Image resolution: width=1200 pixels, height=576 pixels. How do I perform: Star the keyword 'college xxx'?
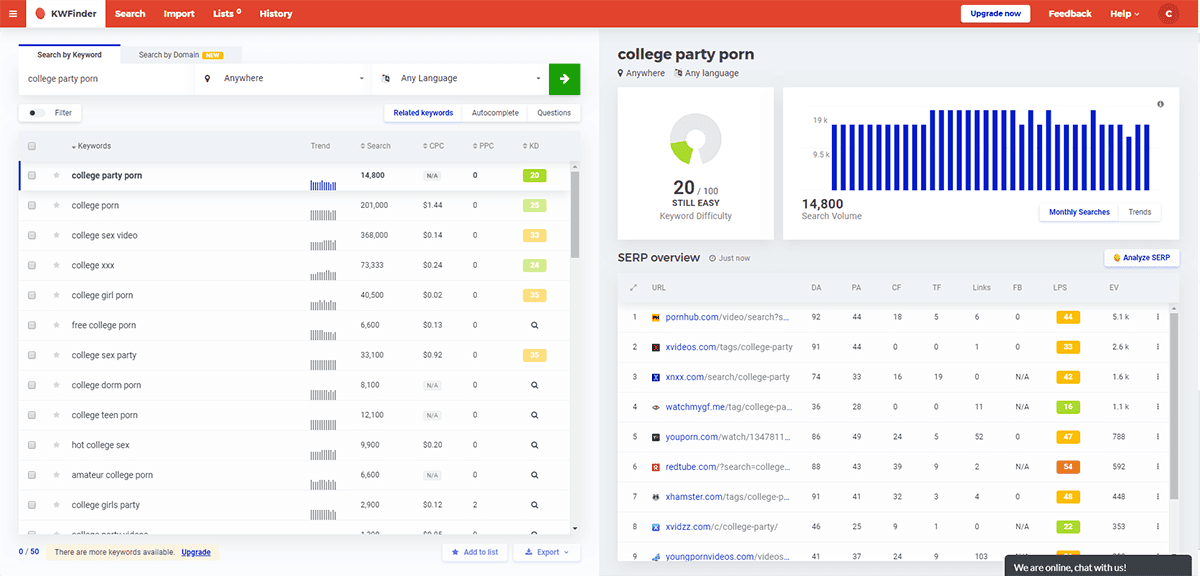click(57, 265)
